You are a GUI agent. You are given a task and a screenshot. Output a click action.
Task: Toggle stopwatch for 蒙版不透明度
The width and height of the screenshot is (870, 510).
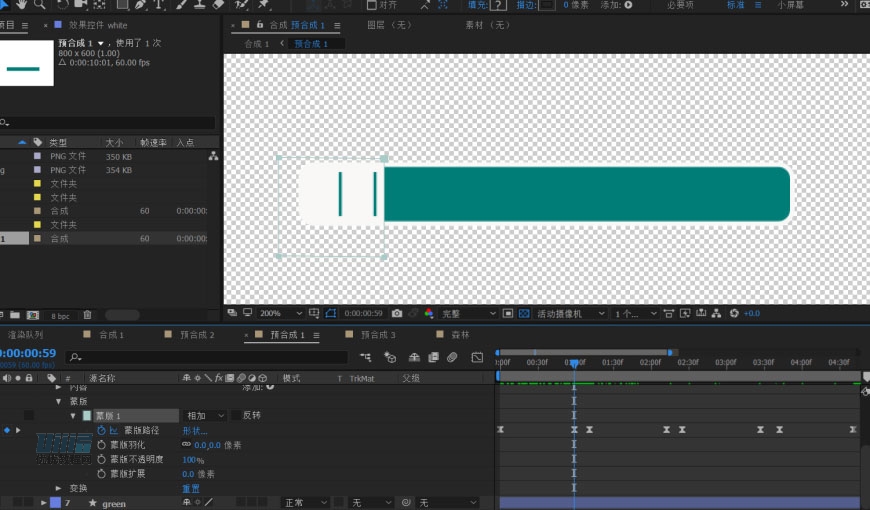tap(101, 460)
